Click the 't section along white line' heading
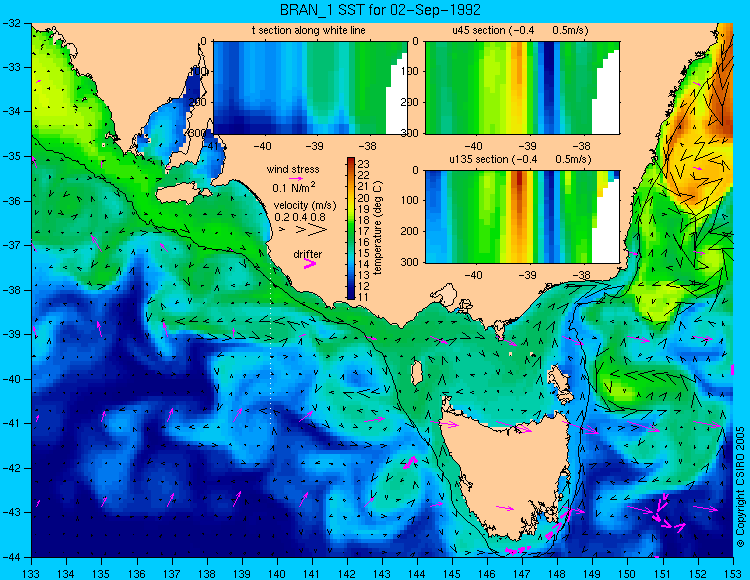Screen dimensions: 750x580 309,31
